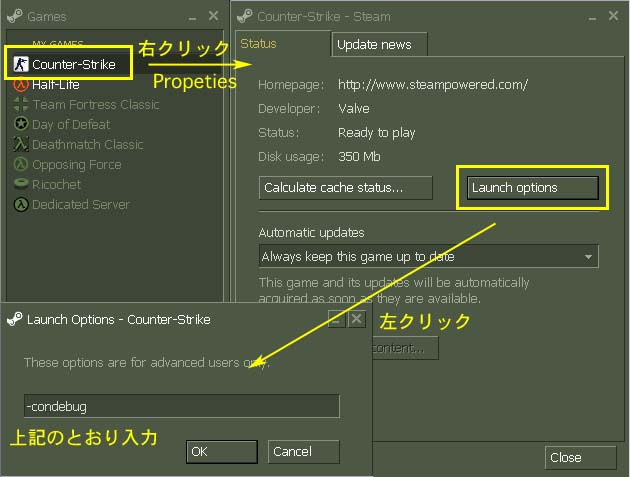Click the Deathmatch Classic icon

(21, 144)
